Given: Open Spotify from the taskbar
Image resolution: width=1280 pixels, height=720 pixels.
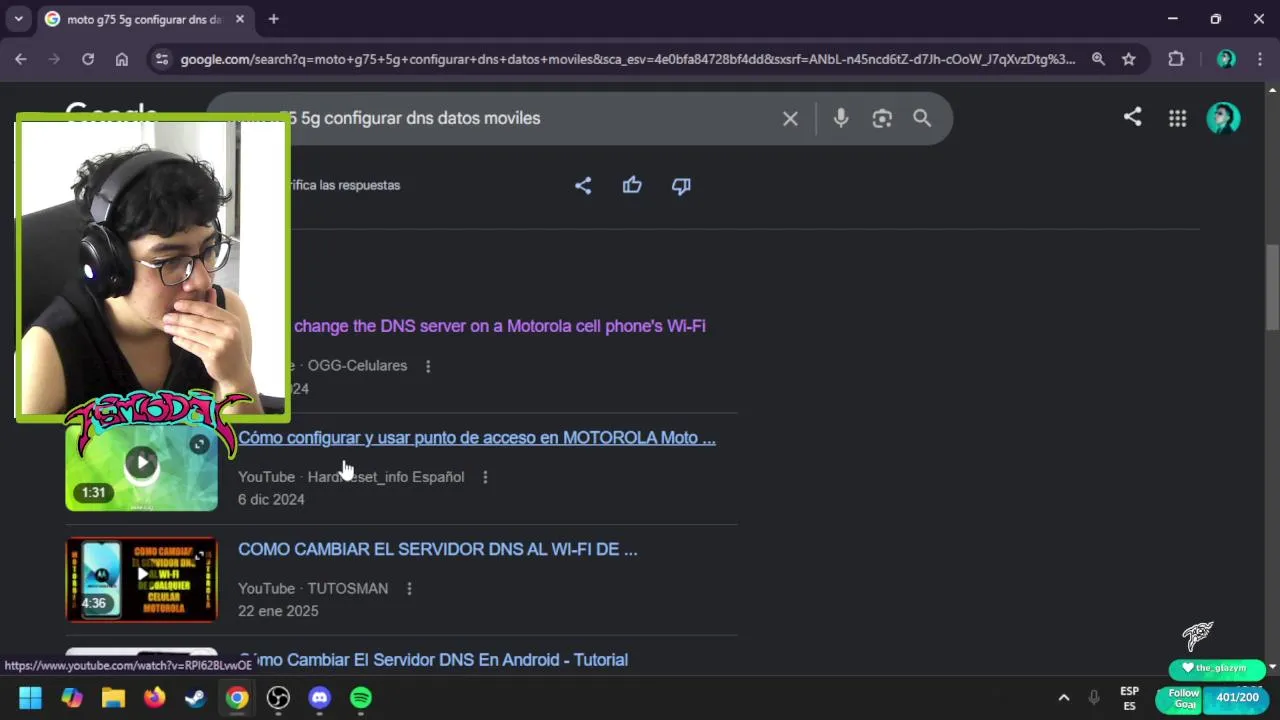Looking at the screenshot, I should click(x=361, y=698).
